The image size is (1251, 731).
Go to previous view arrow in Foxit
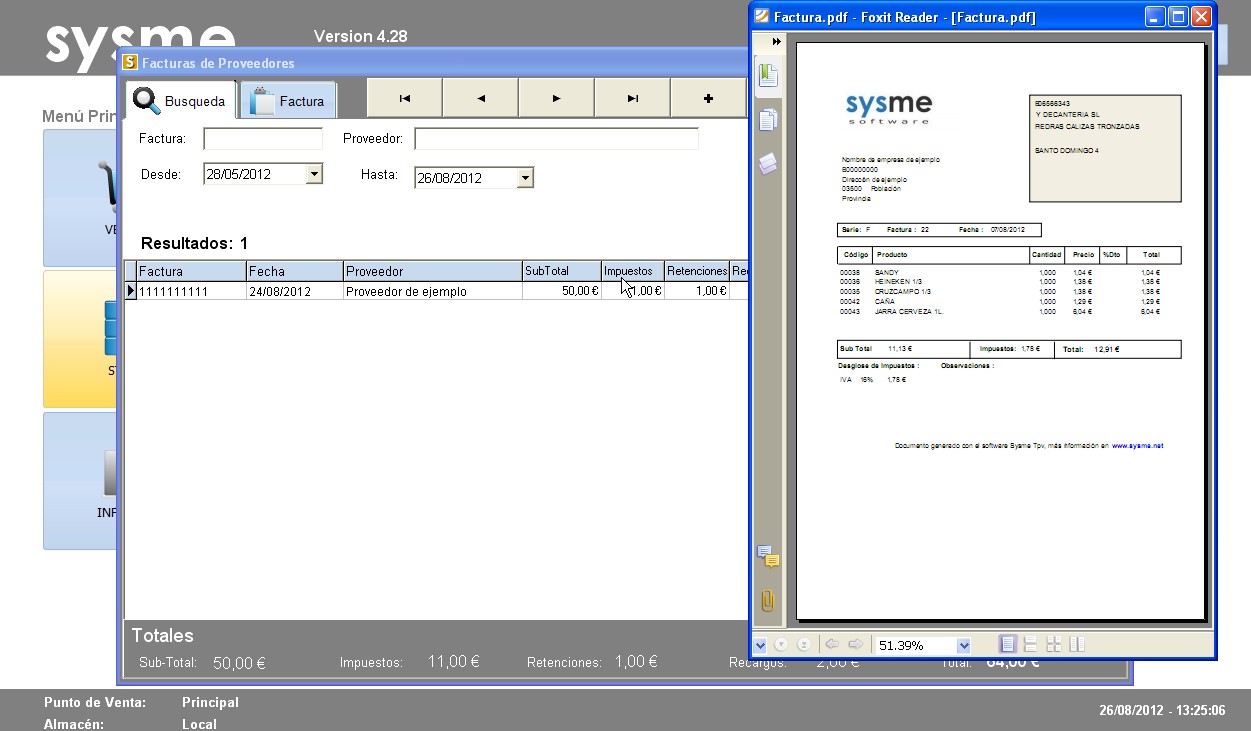click(832, 645)
